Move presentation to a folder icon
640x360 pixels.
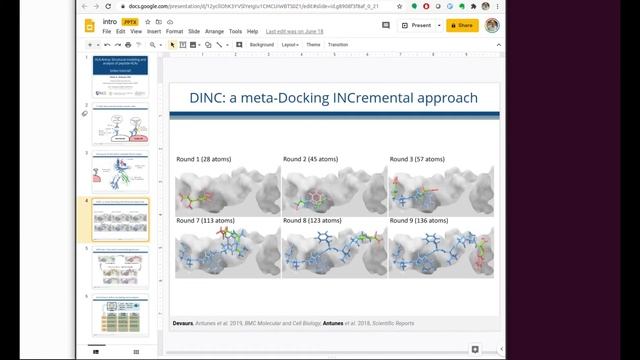click(x=159, y=22)
